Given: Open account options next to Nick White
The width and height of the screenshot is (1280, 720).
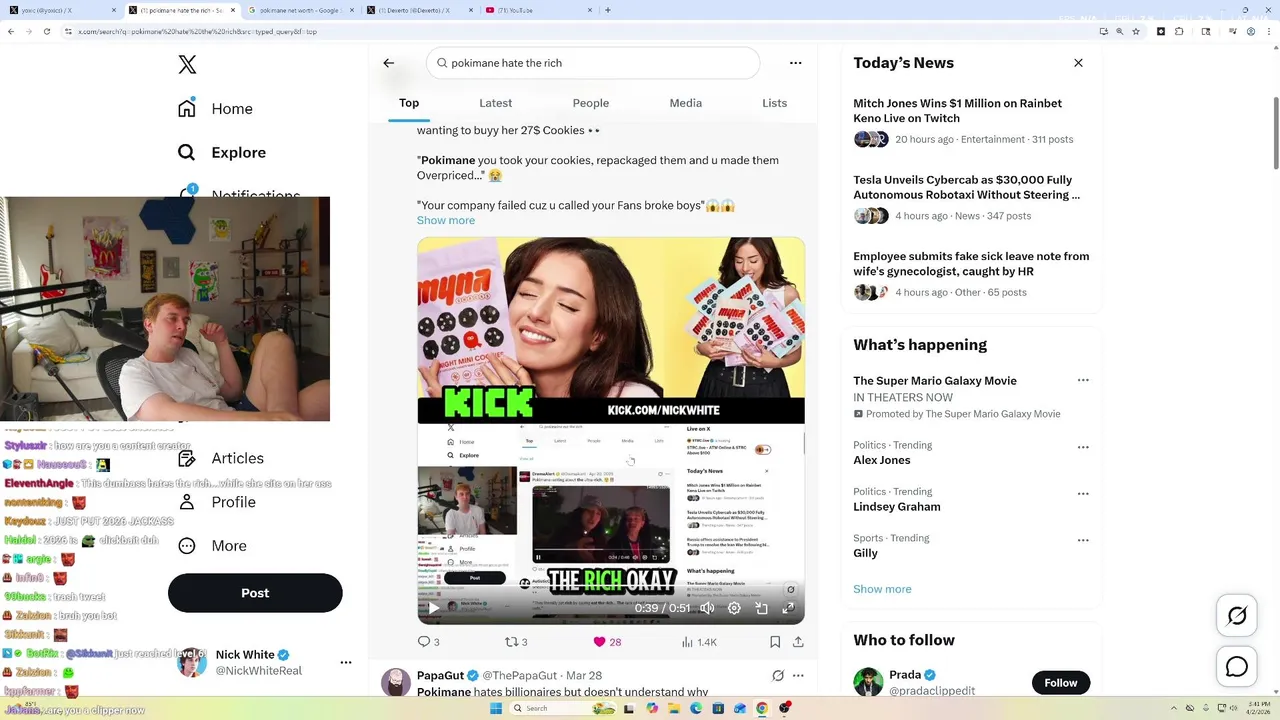Looking at the screenshot, I should coord(346,662).
